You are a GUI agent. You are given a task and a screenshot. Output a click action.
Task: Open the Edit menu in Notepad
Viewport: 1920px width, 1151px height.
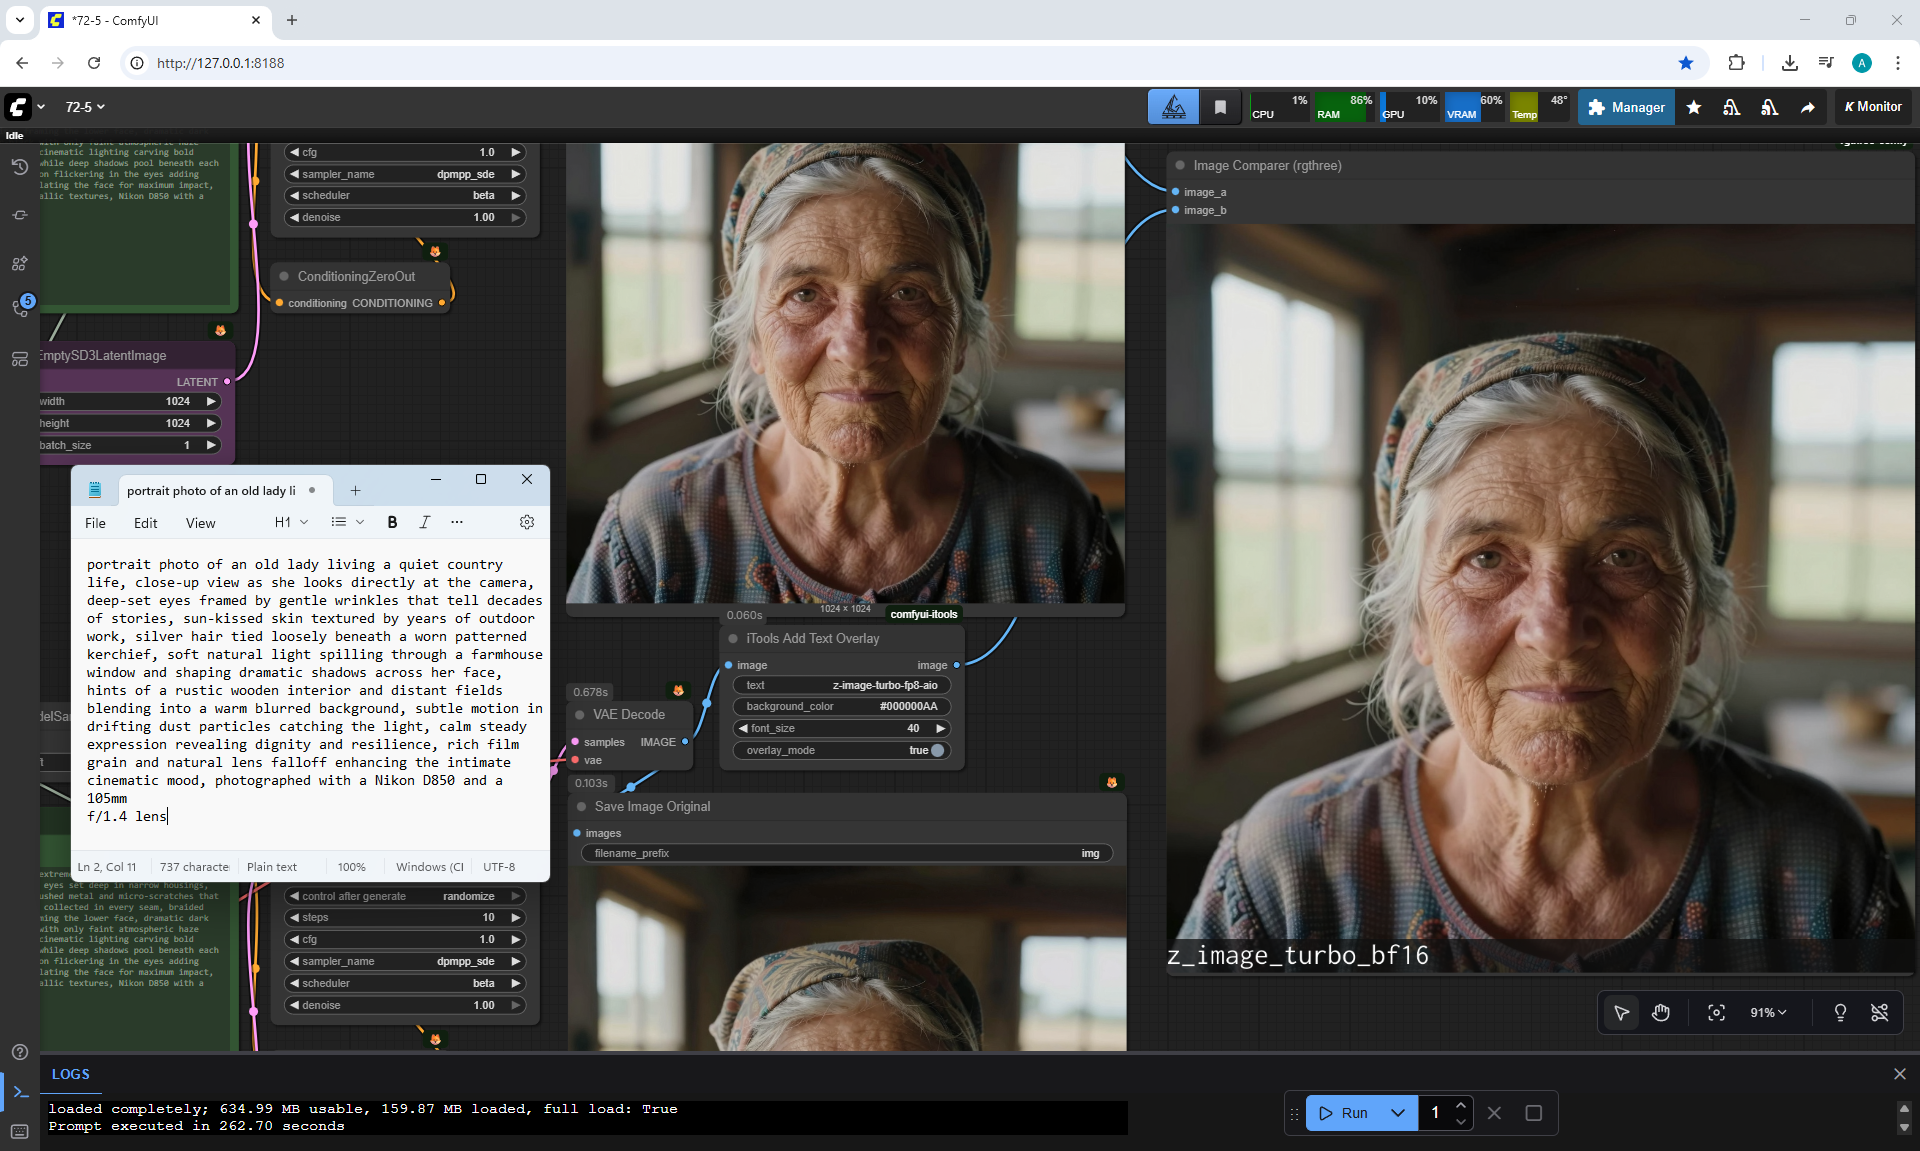[145, 523]
